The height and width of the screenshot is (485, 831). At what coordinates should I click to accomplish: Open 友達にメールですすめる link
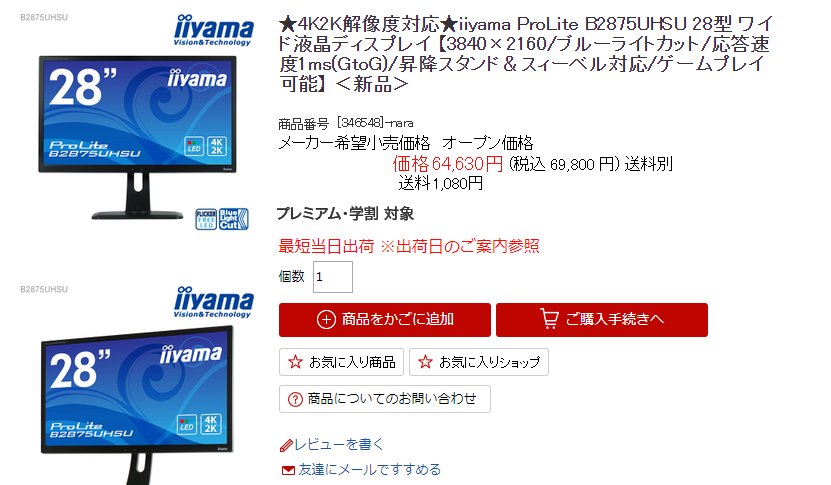point(369,470)
